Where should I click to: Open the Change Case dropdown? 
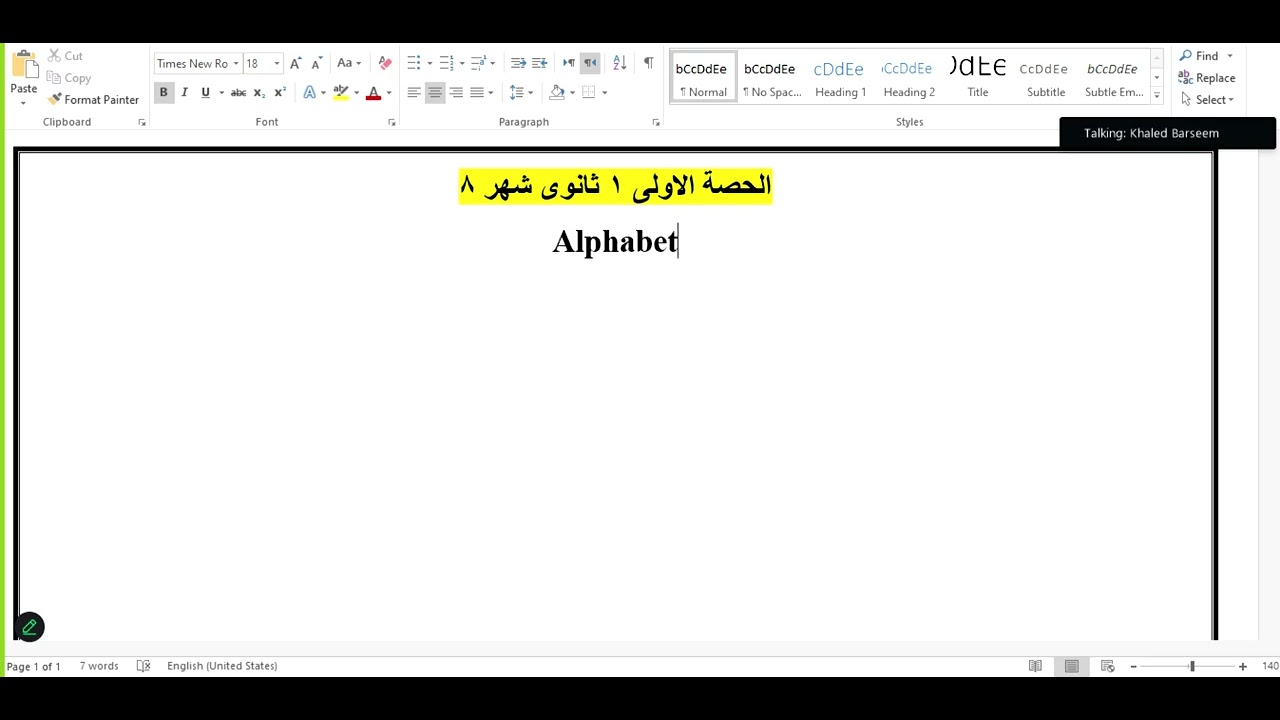pyautogui.click(x=349, y=63)
